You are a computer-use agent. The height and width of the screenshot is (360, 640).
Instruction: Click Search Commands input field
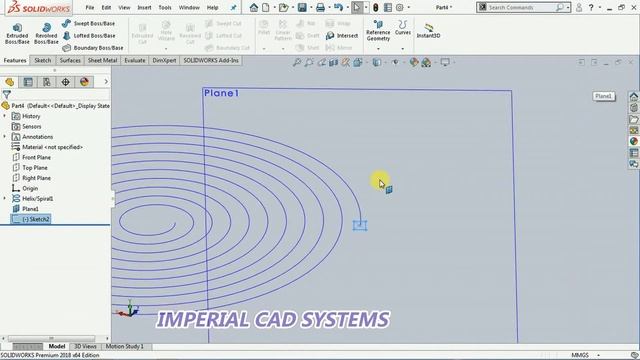pyautogui.click(x=519, y=7)
